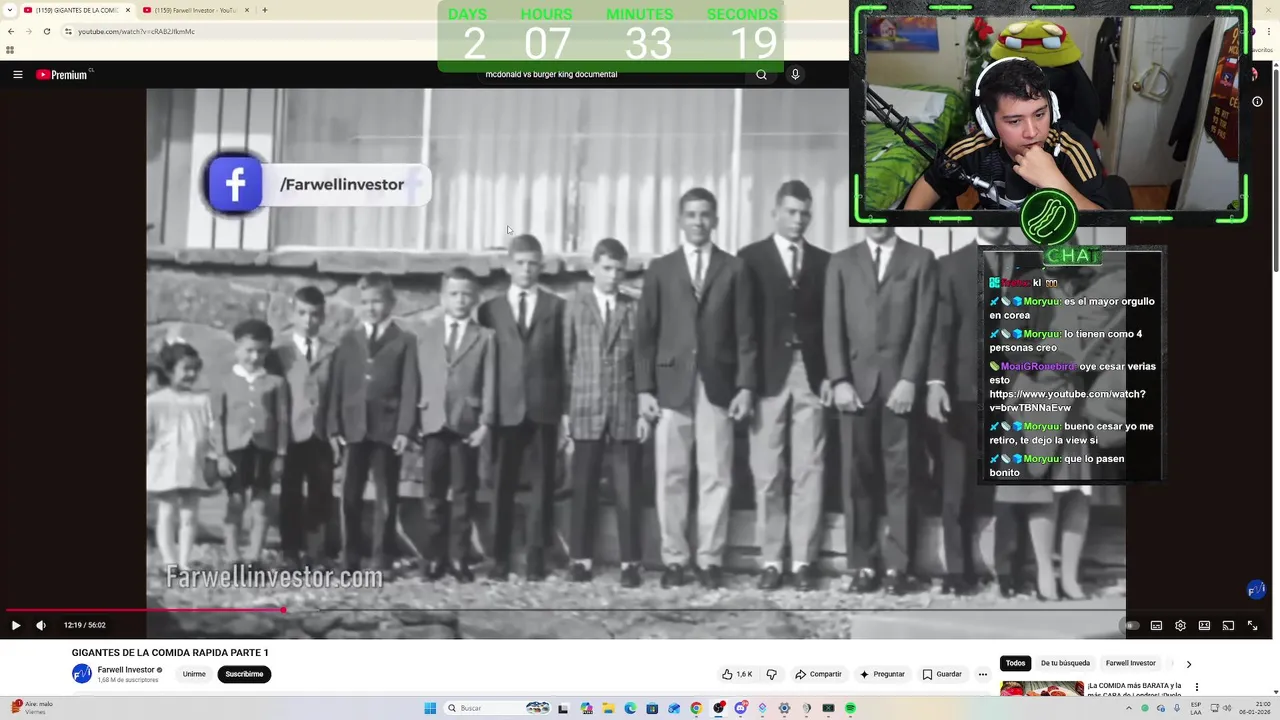Close the GIGANTES DE LA COMIDA tab
The width and height of the screenshot is (1280, 720).
pyautogui.click(x=127, y=10)
